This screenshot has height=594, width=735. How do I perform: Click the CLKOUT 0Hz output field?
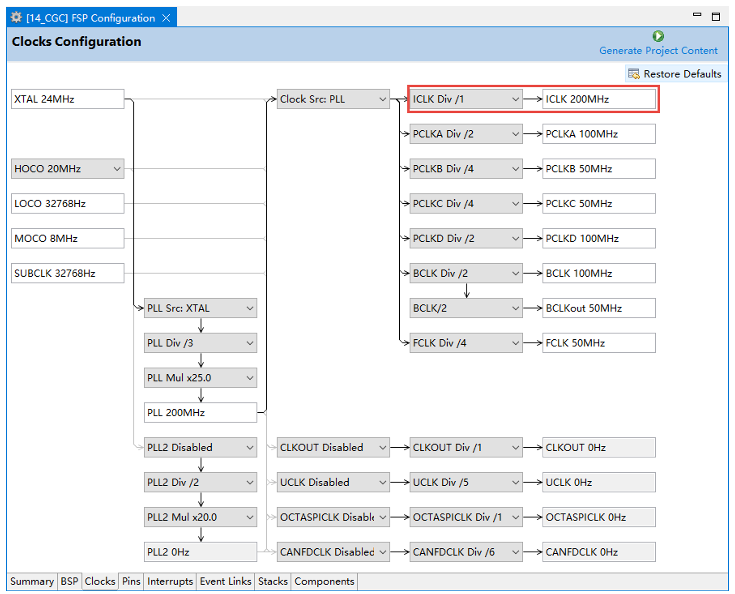(x=599, y=448)
